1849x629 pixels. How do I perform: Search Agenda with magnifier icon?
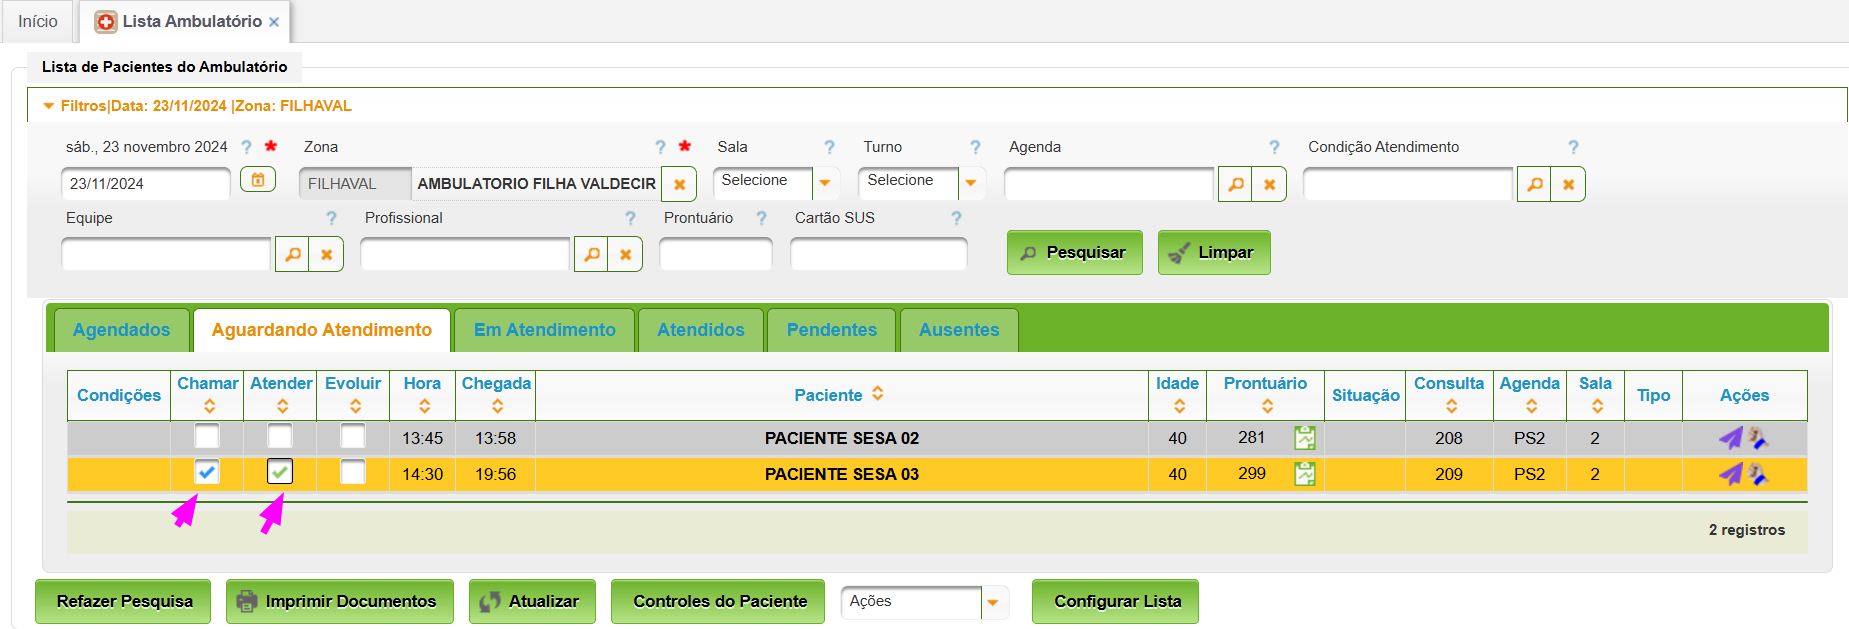pyautogui.click(x=1236, y=184)
